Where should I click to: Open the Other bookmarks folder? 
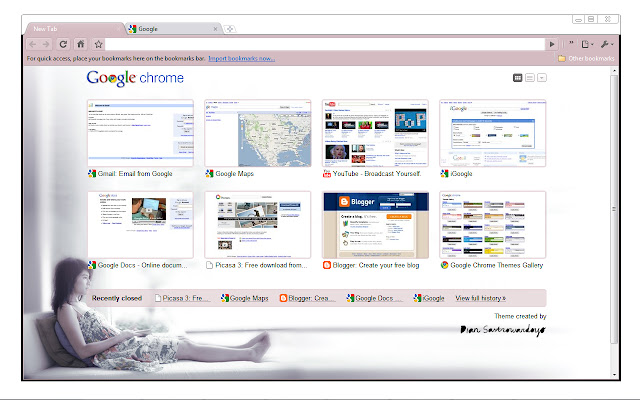click(586, 58)
